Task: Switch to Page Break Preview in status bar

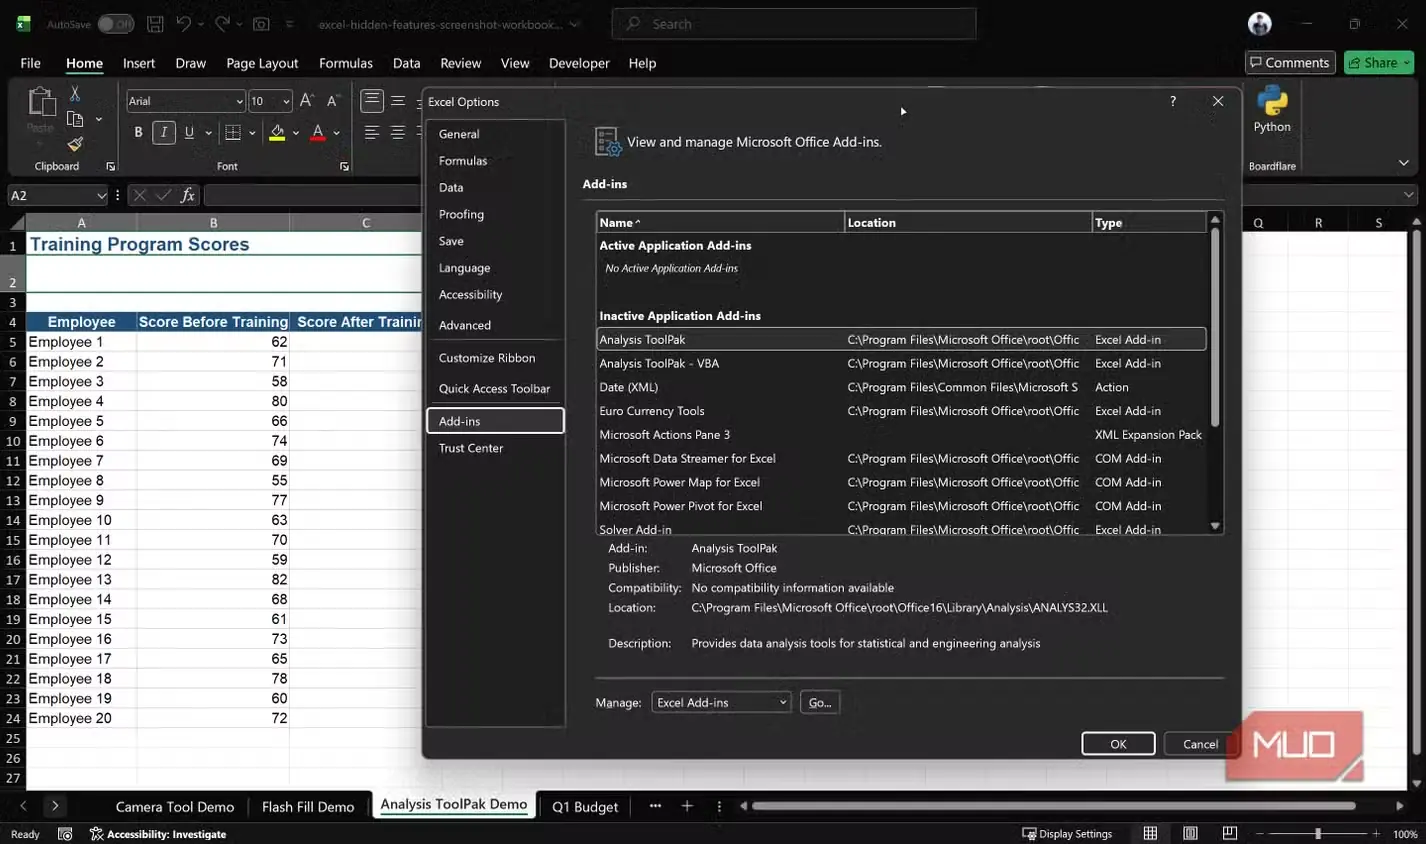Action: [x=1230, y=834]
